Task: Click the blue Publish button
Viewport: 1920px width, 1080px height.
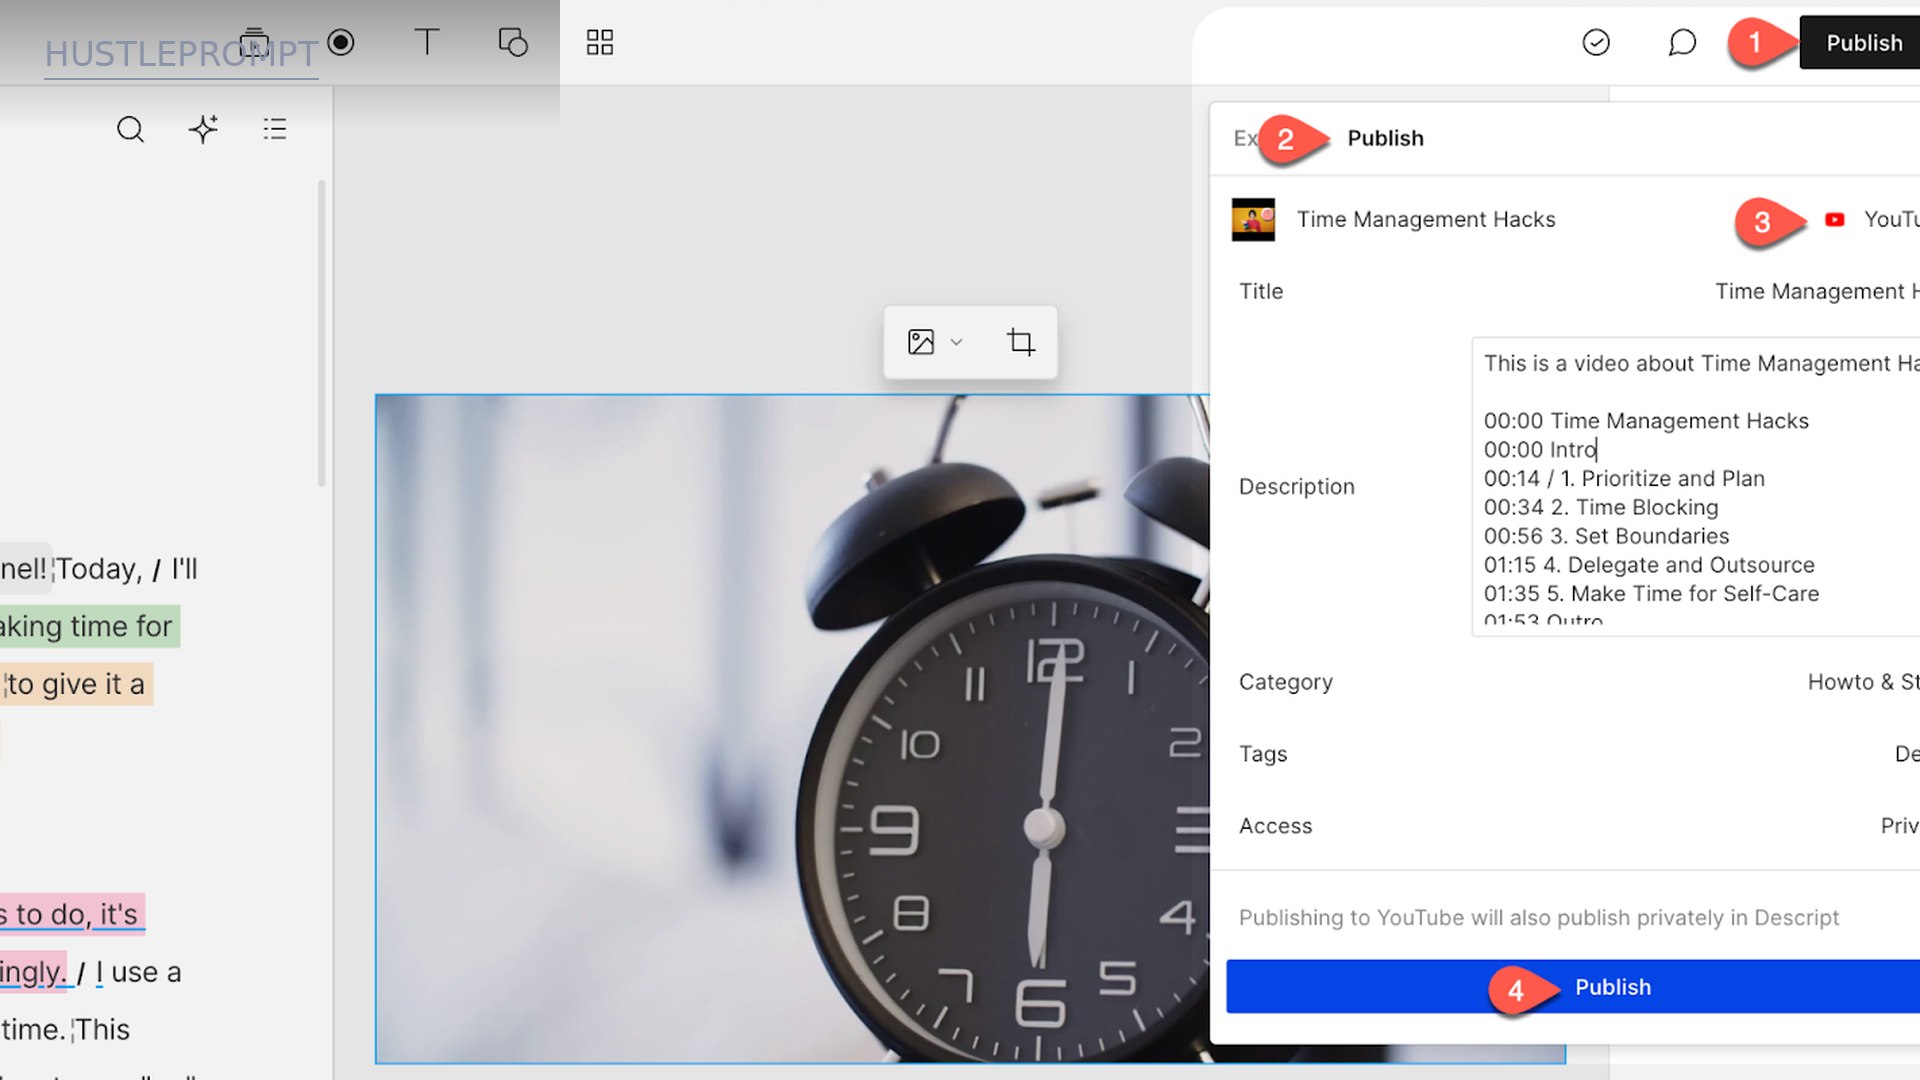Action: tap(1573, 987)
